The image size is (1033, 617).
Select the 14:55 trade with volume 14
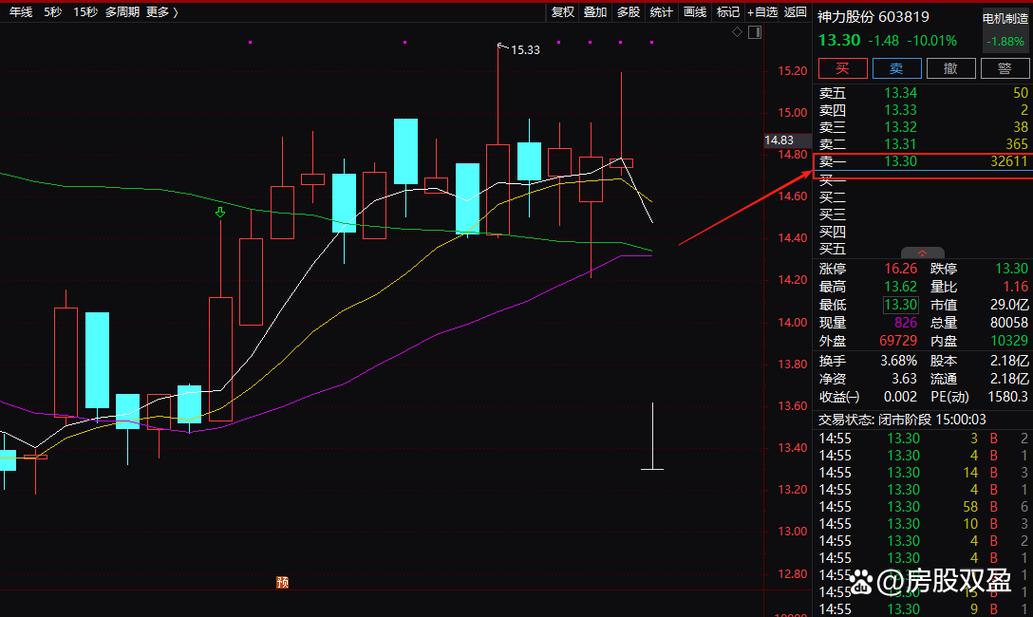[922, 473]
